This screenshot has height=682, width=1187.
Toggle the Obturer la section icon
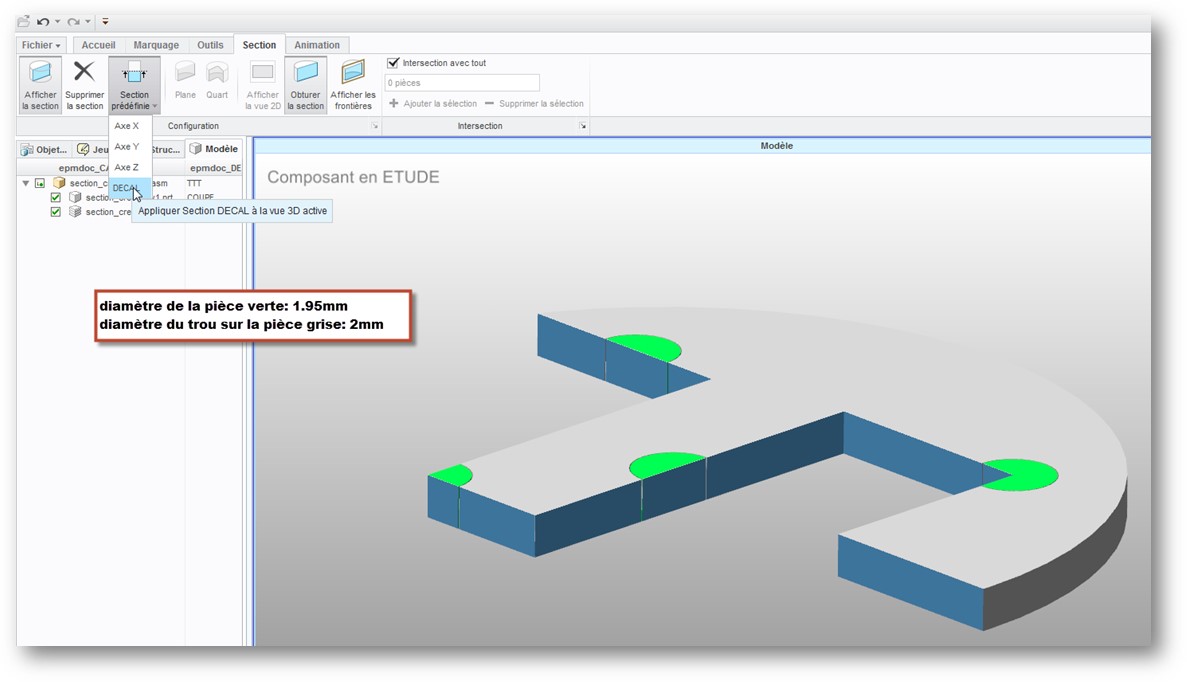[305, 74]
